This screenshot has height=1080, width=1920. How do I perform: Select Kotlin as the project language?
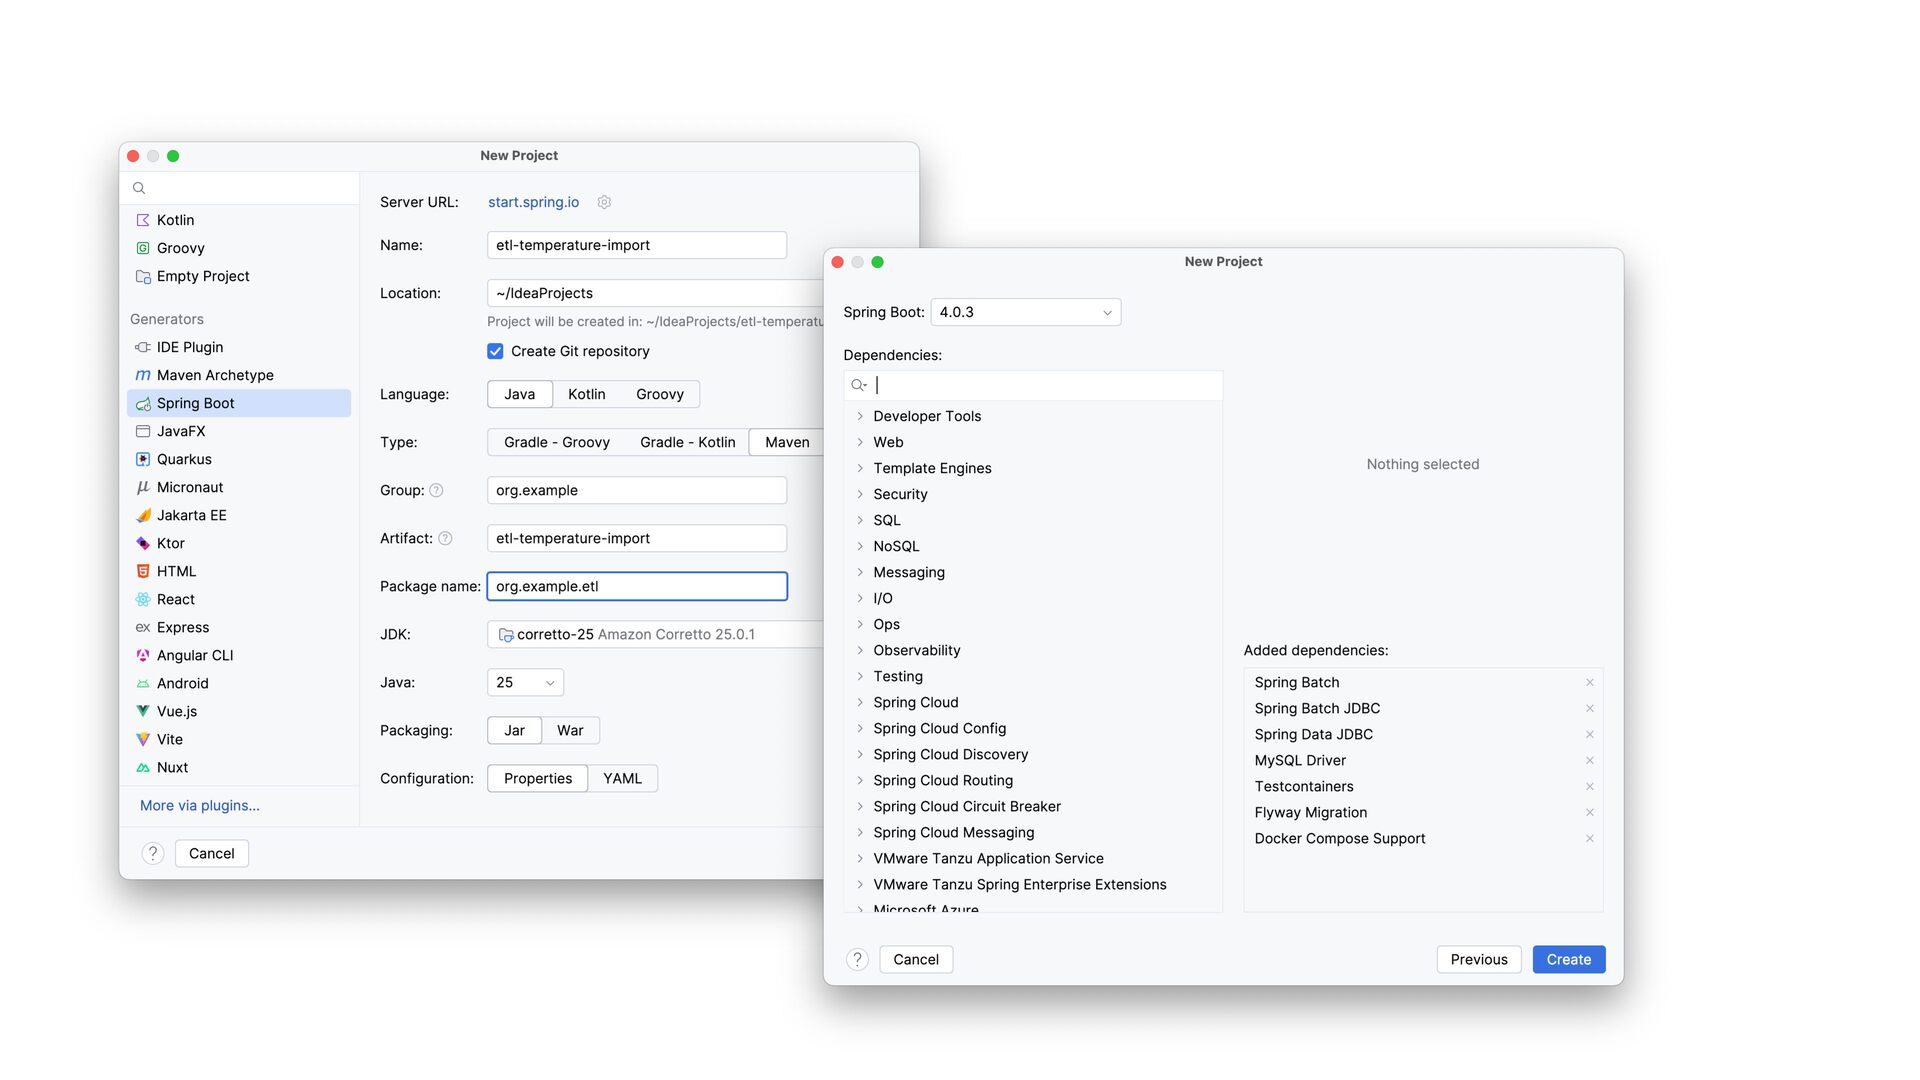[586, 394]
